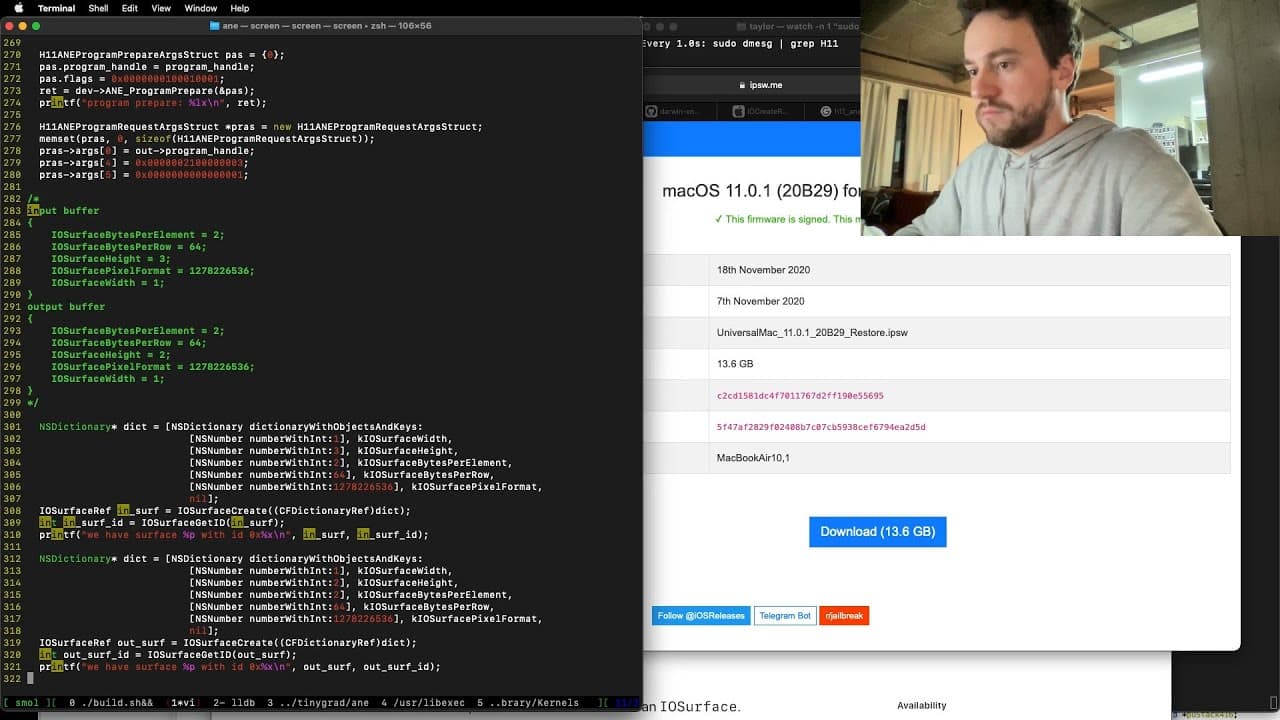1280x720 pixels.
Task: Click the MacBookAir10,1 device cell
Action: [753, 458]
